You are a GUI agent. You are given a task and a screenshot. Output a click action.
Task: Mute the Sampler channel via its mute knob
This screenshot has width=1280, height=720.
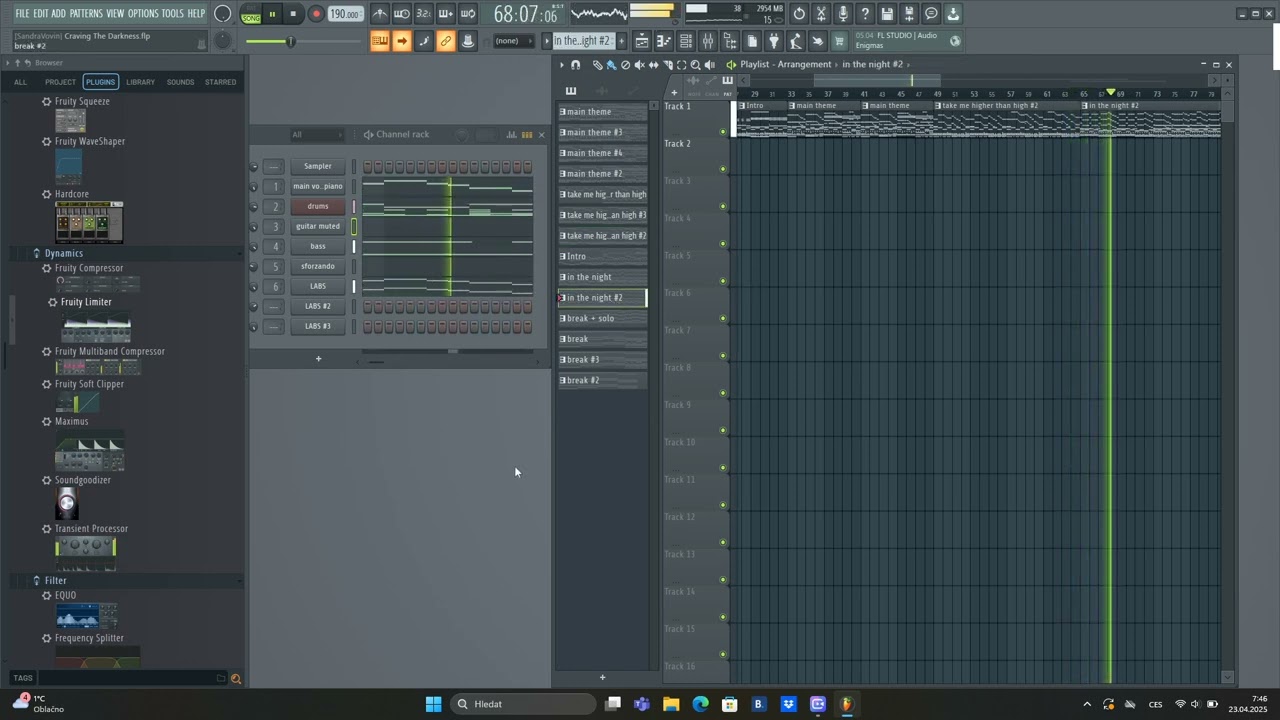[254, 167]
